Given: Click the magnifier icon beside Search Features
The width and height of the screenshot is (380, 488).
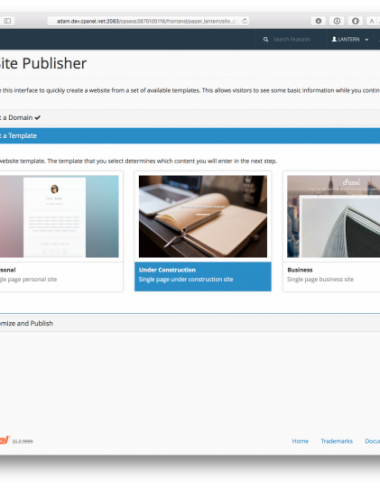Looking at the screenshot, I should click(x=266, y=39).
